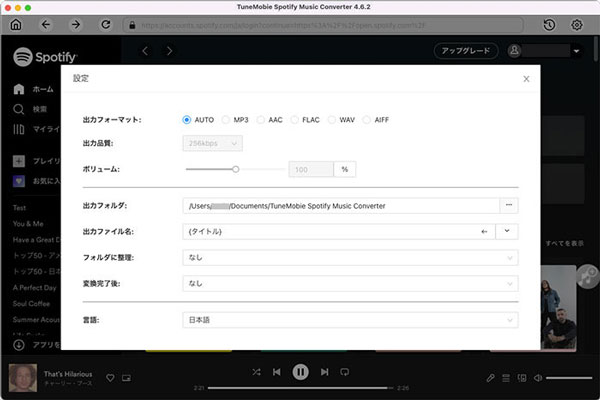The image size is (600, 400).
Task: Open settings gear icon in toolbar
Action: pos(577,25)
